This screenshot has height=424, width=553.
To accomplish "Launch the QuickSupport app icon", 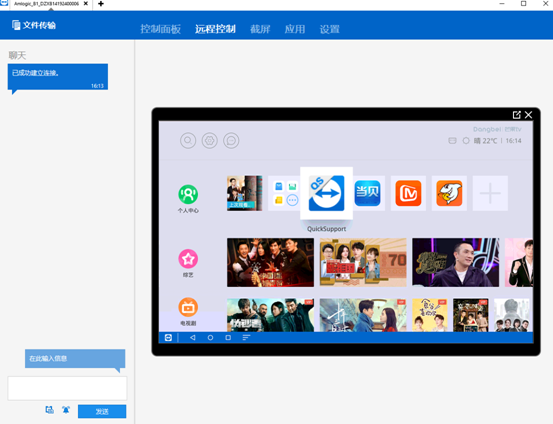I will tap(326, 193).
